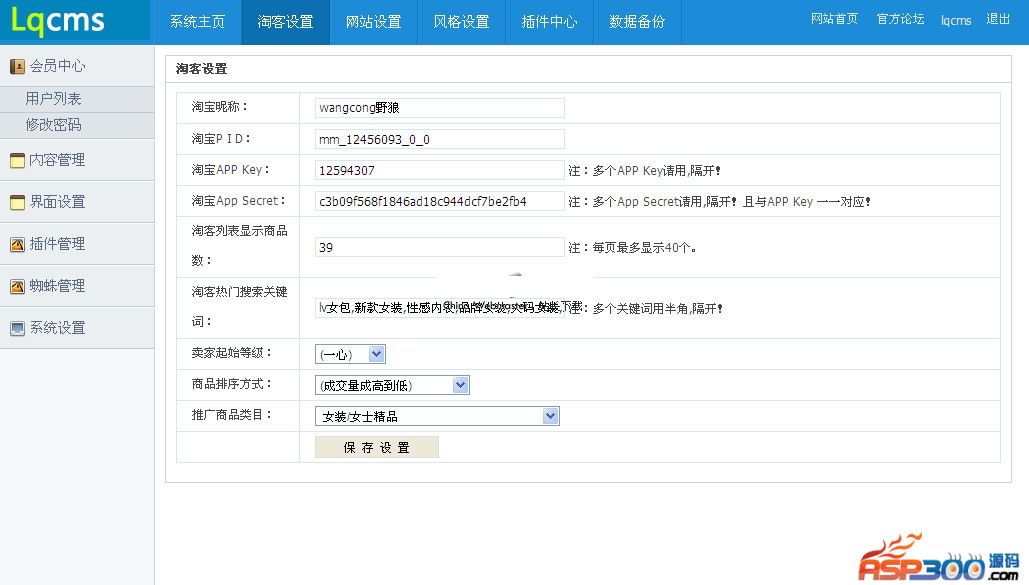Image resolution: width=1029 pixels, height=585 pixels.
Task: Click the 淘宝App Secret text field
Action: pyautogui.click(x=439, y=201)
